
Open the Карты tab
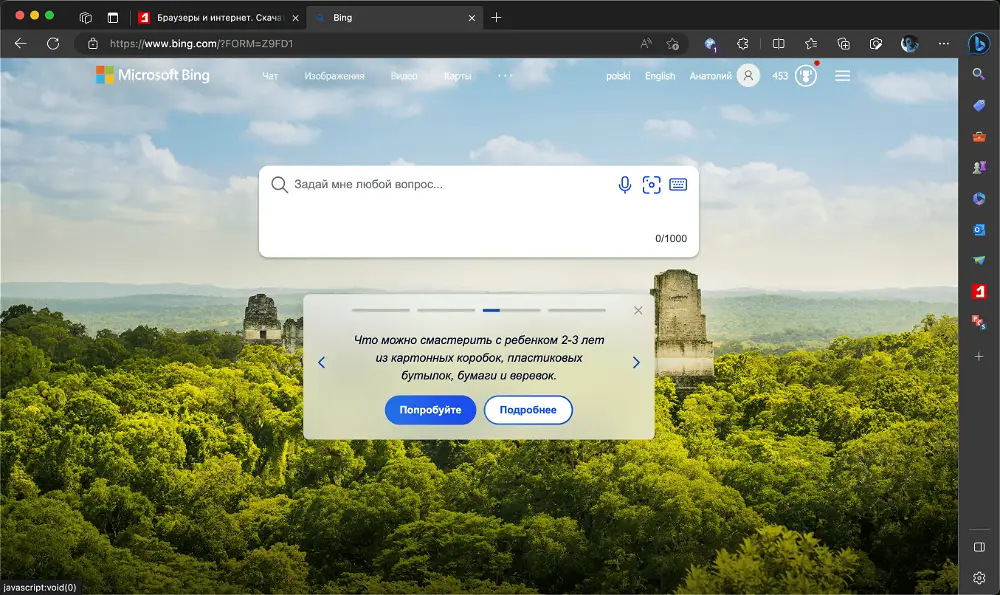(457, 76)
